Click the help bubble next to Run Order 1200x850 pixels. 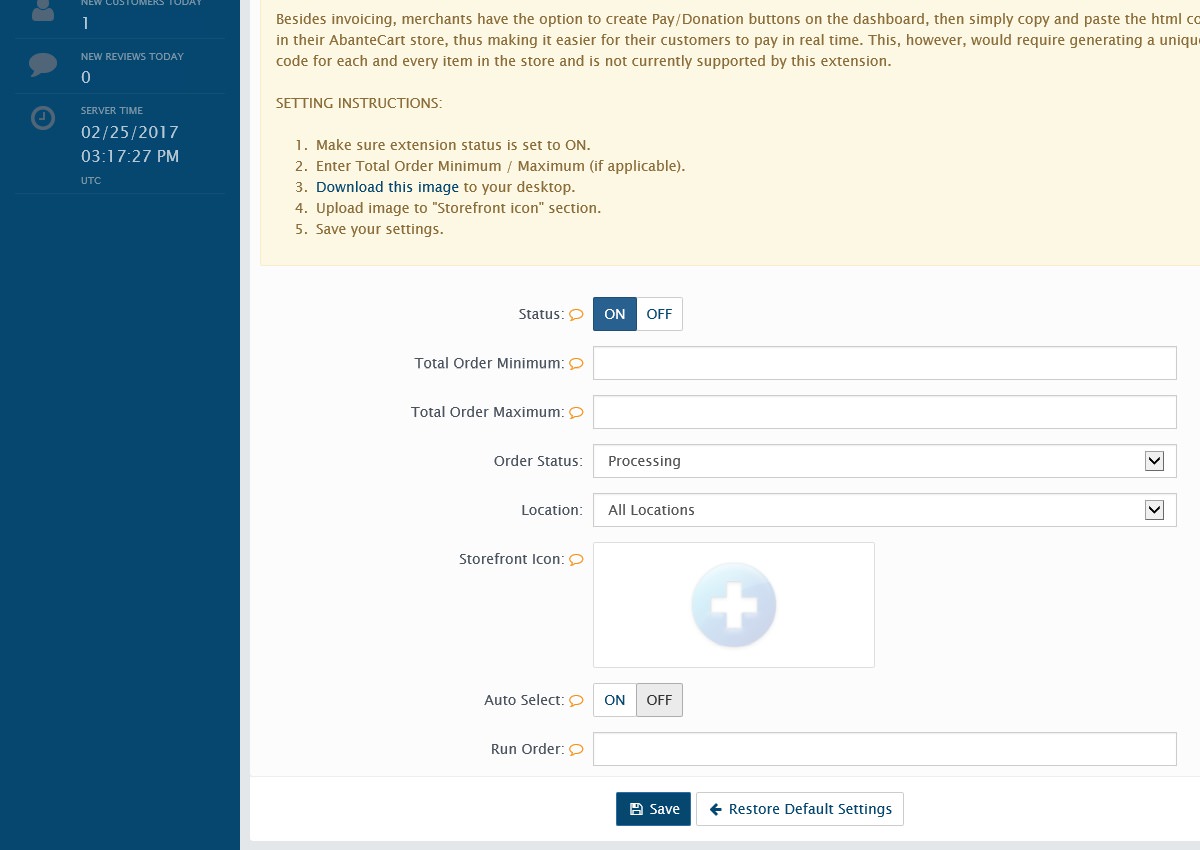[576, 750]
